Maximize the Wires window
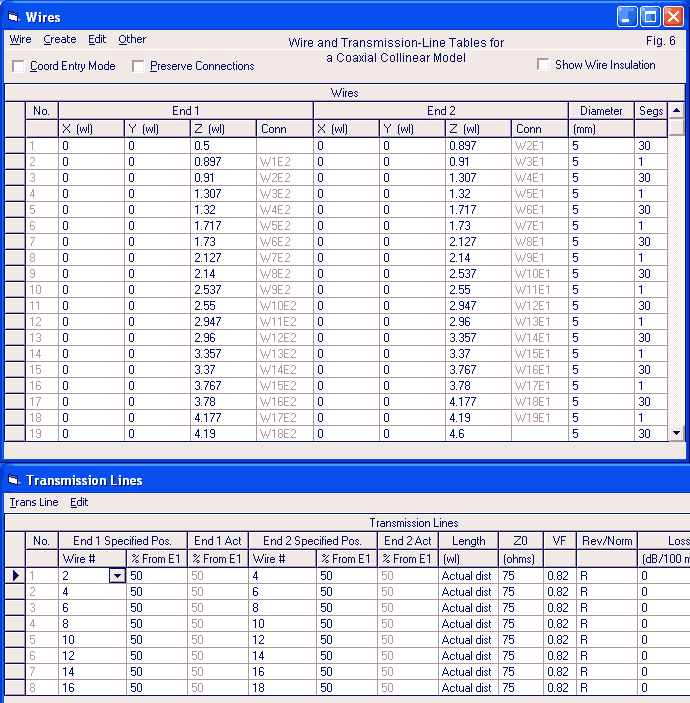The height and width of the screenshot is (703, 690). pyautogui.click(x=650, y=17)
